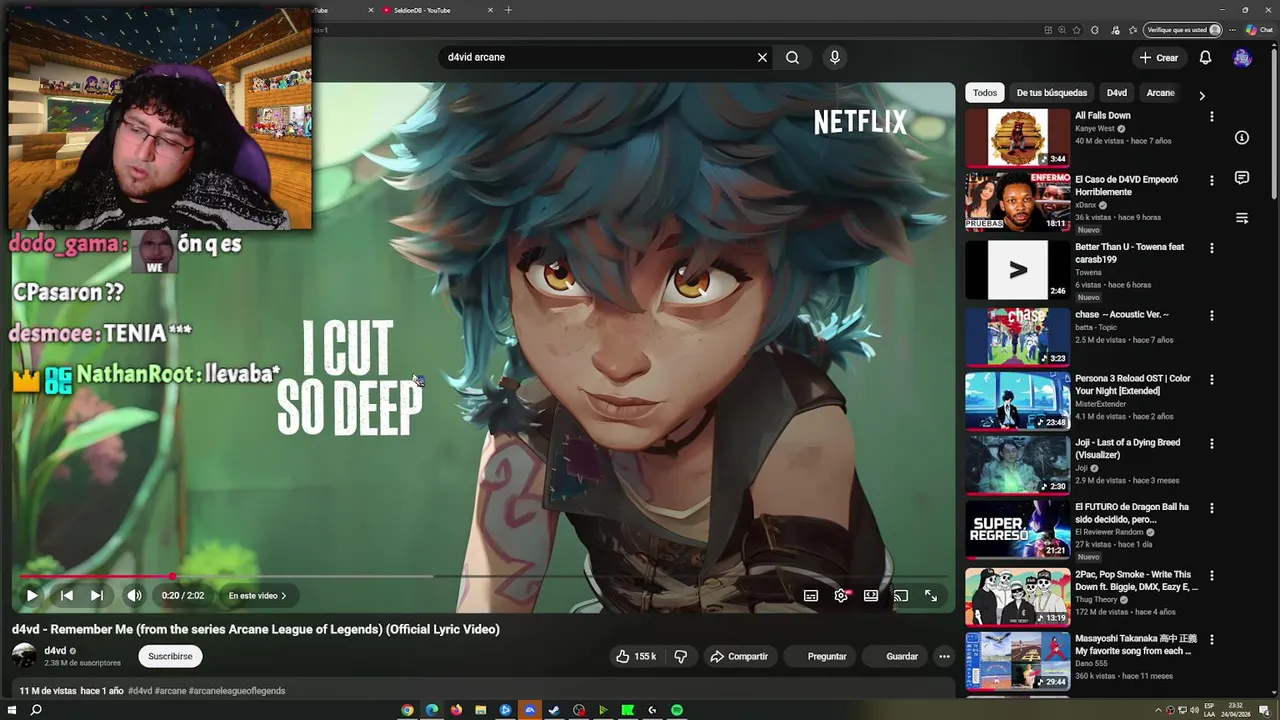The image size is (1280, 720).
Task: Open the Copilot Chat button
Action: [1260, 30]
